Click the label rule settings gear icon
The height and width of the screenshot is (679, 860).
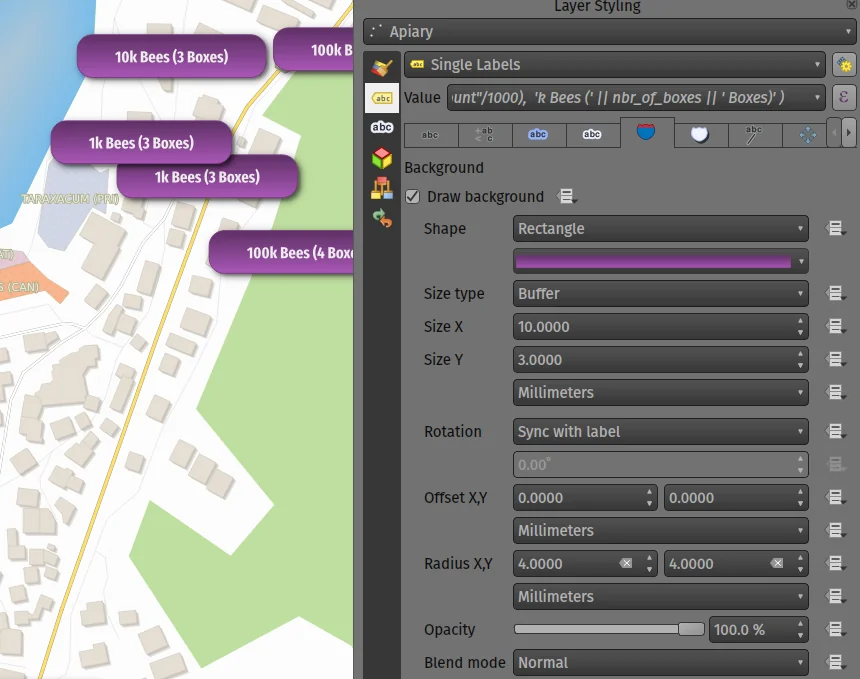[844, 65]
